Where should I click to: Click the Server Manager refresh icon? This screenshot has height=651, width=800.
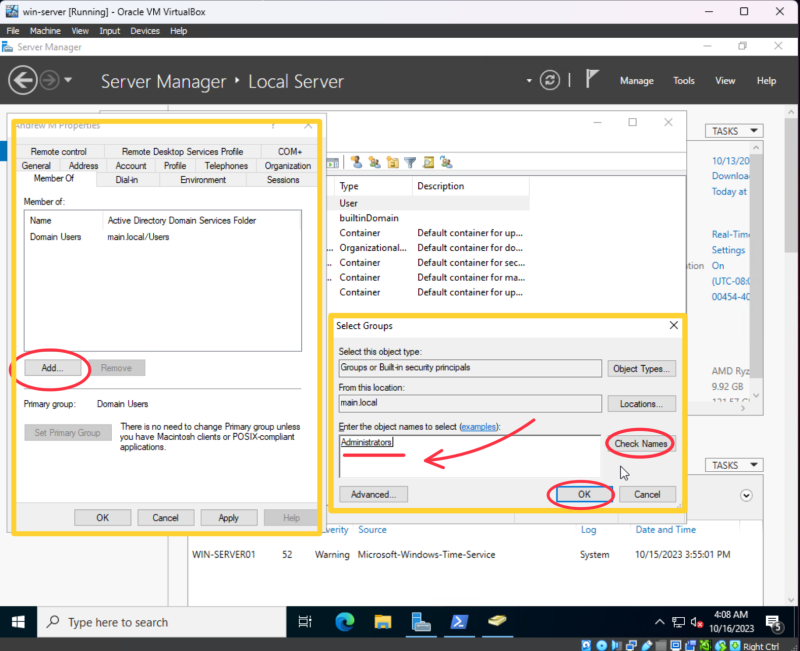pyautogui.click(x=549, y=80)
